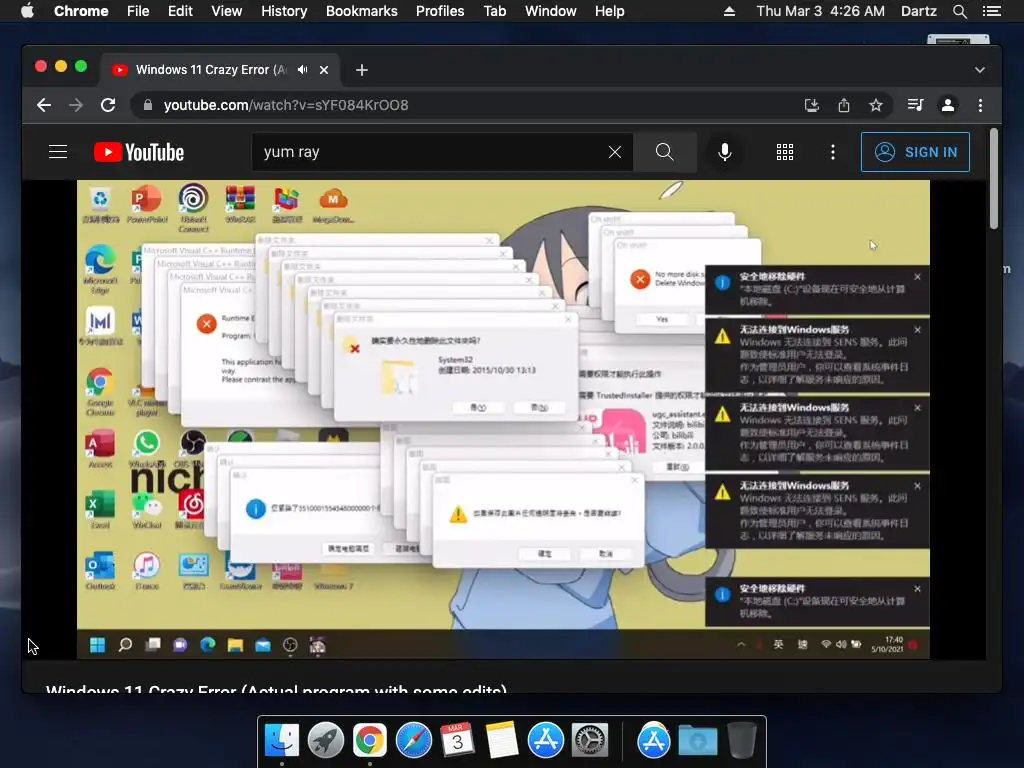
Task: Click the Dartz user name in menu bar
Action: (x=919, y=11)
